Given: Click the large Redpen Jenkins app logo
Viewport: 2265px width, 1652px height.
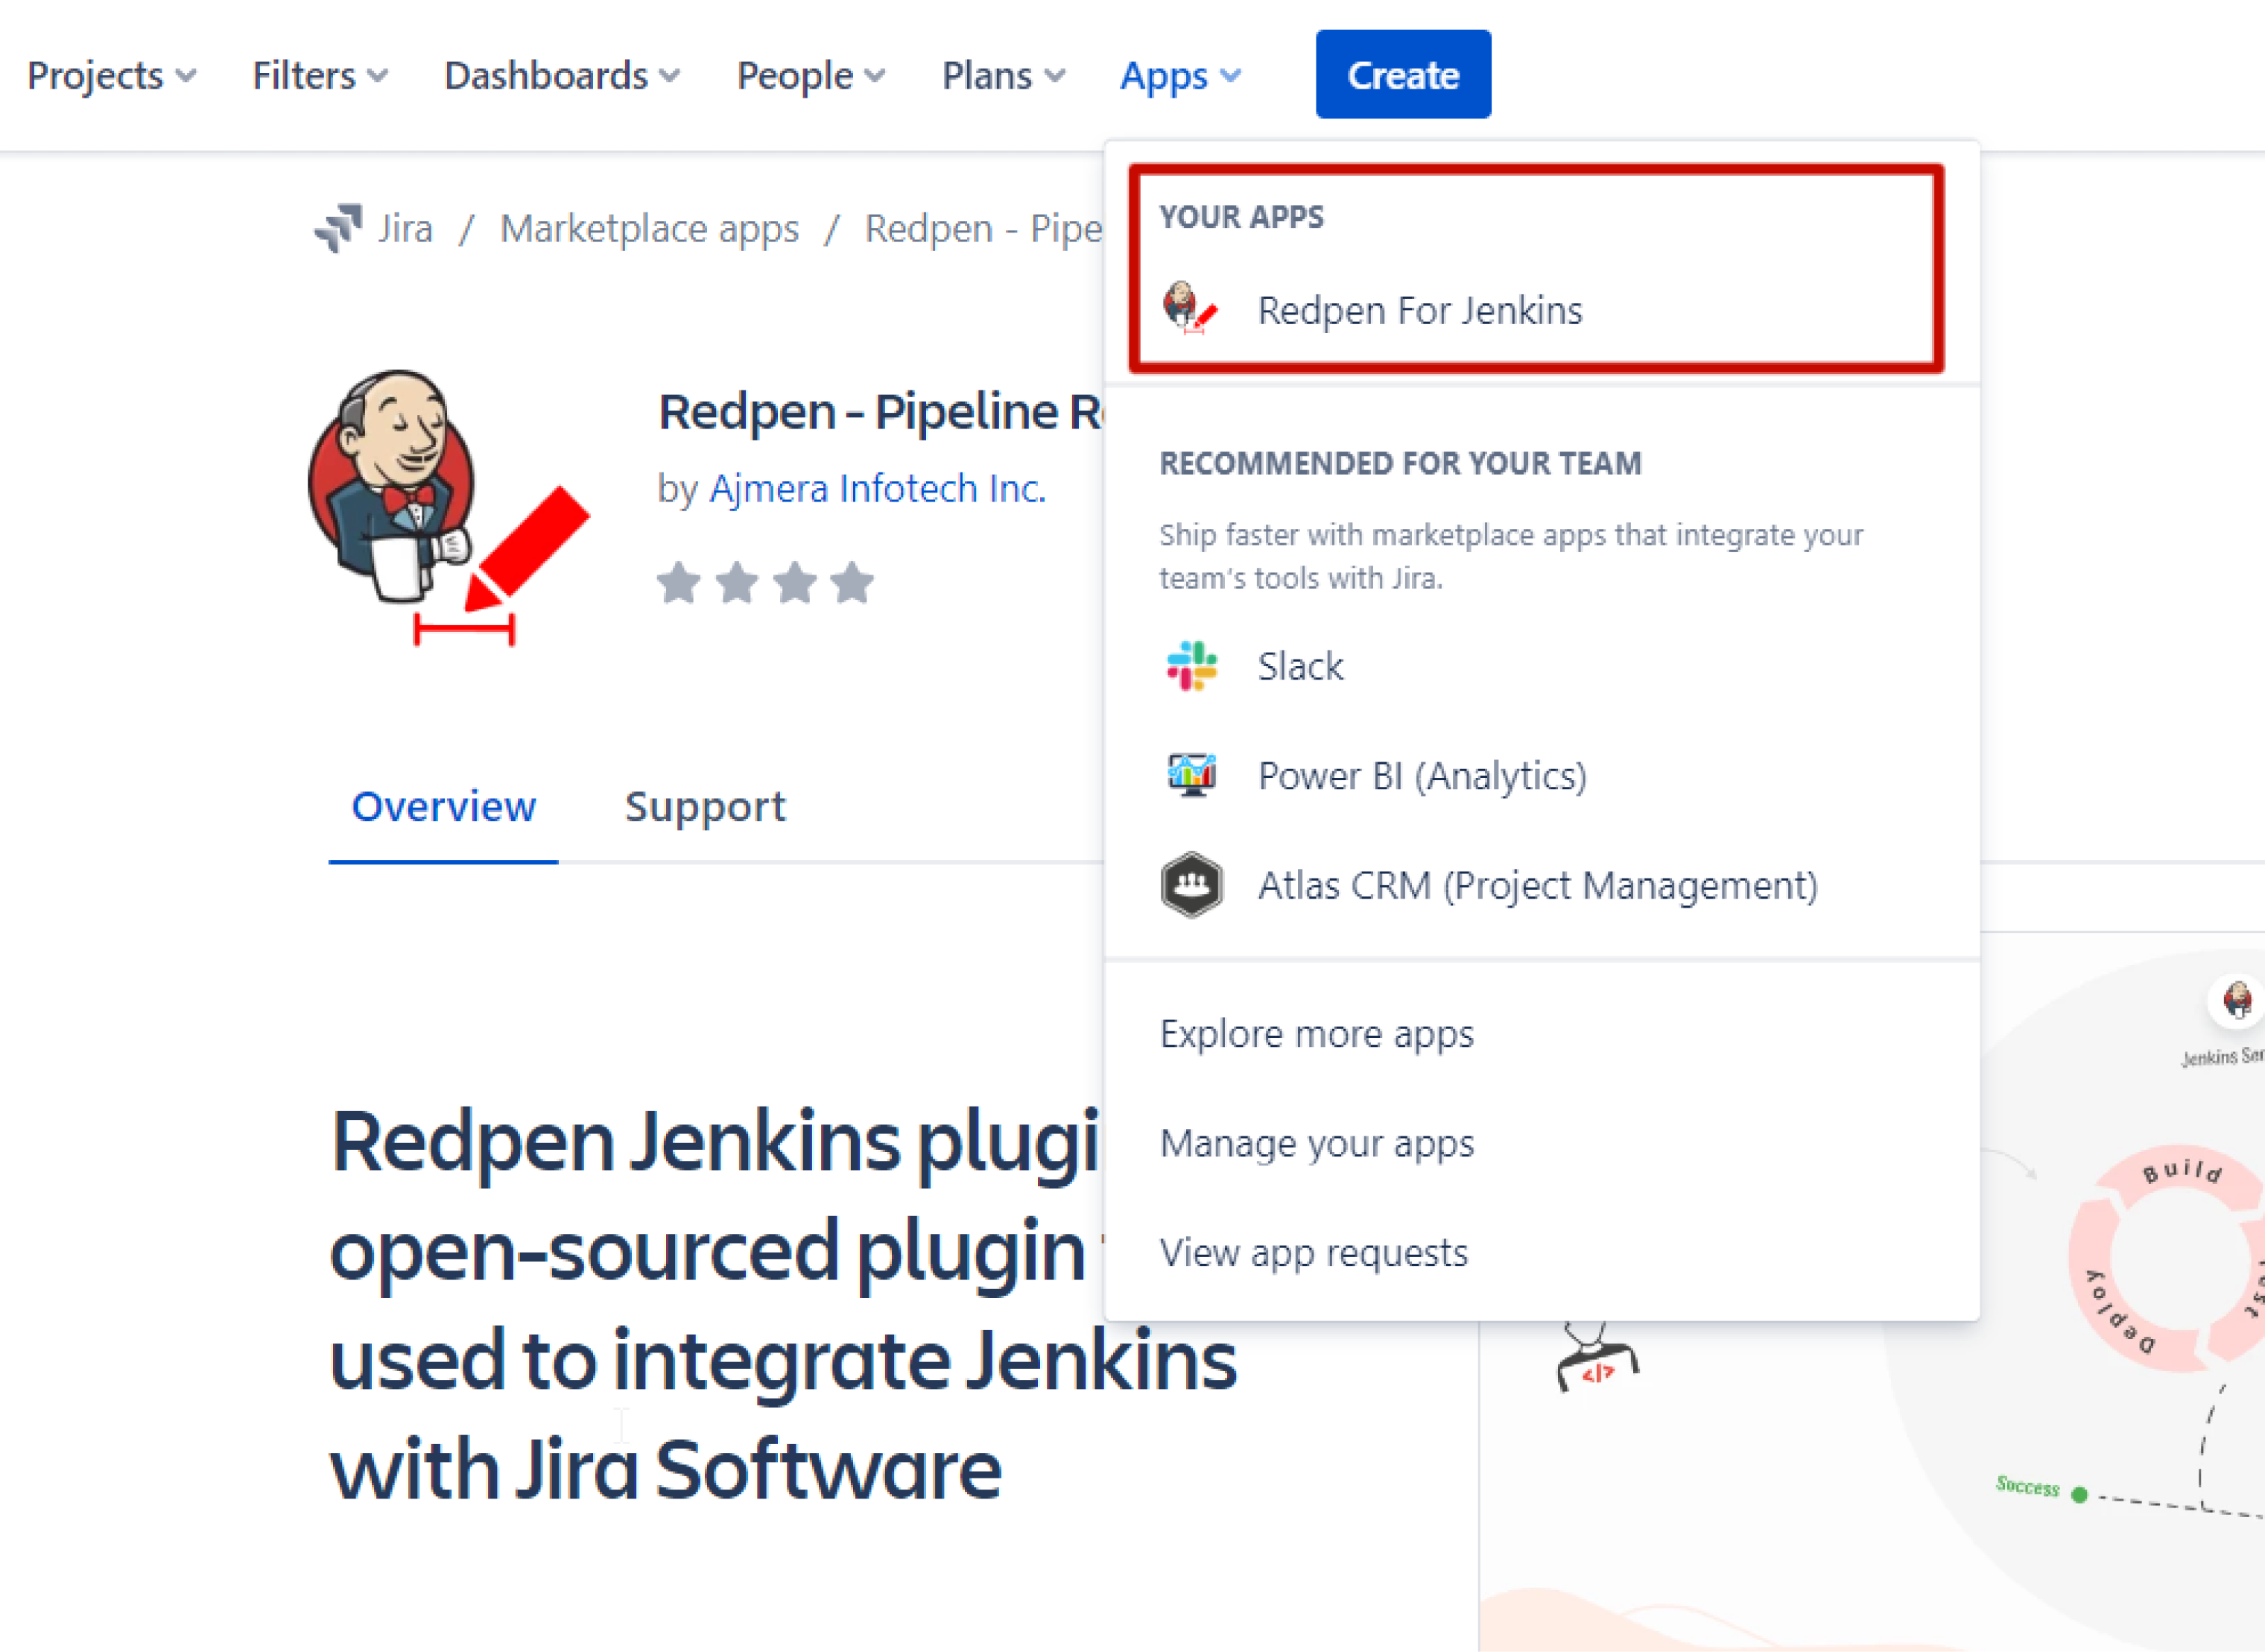Looking at the screenshot, I should (x=449, y=507).
